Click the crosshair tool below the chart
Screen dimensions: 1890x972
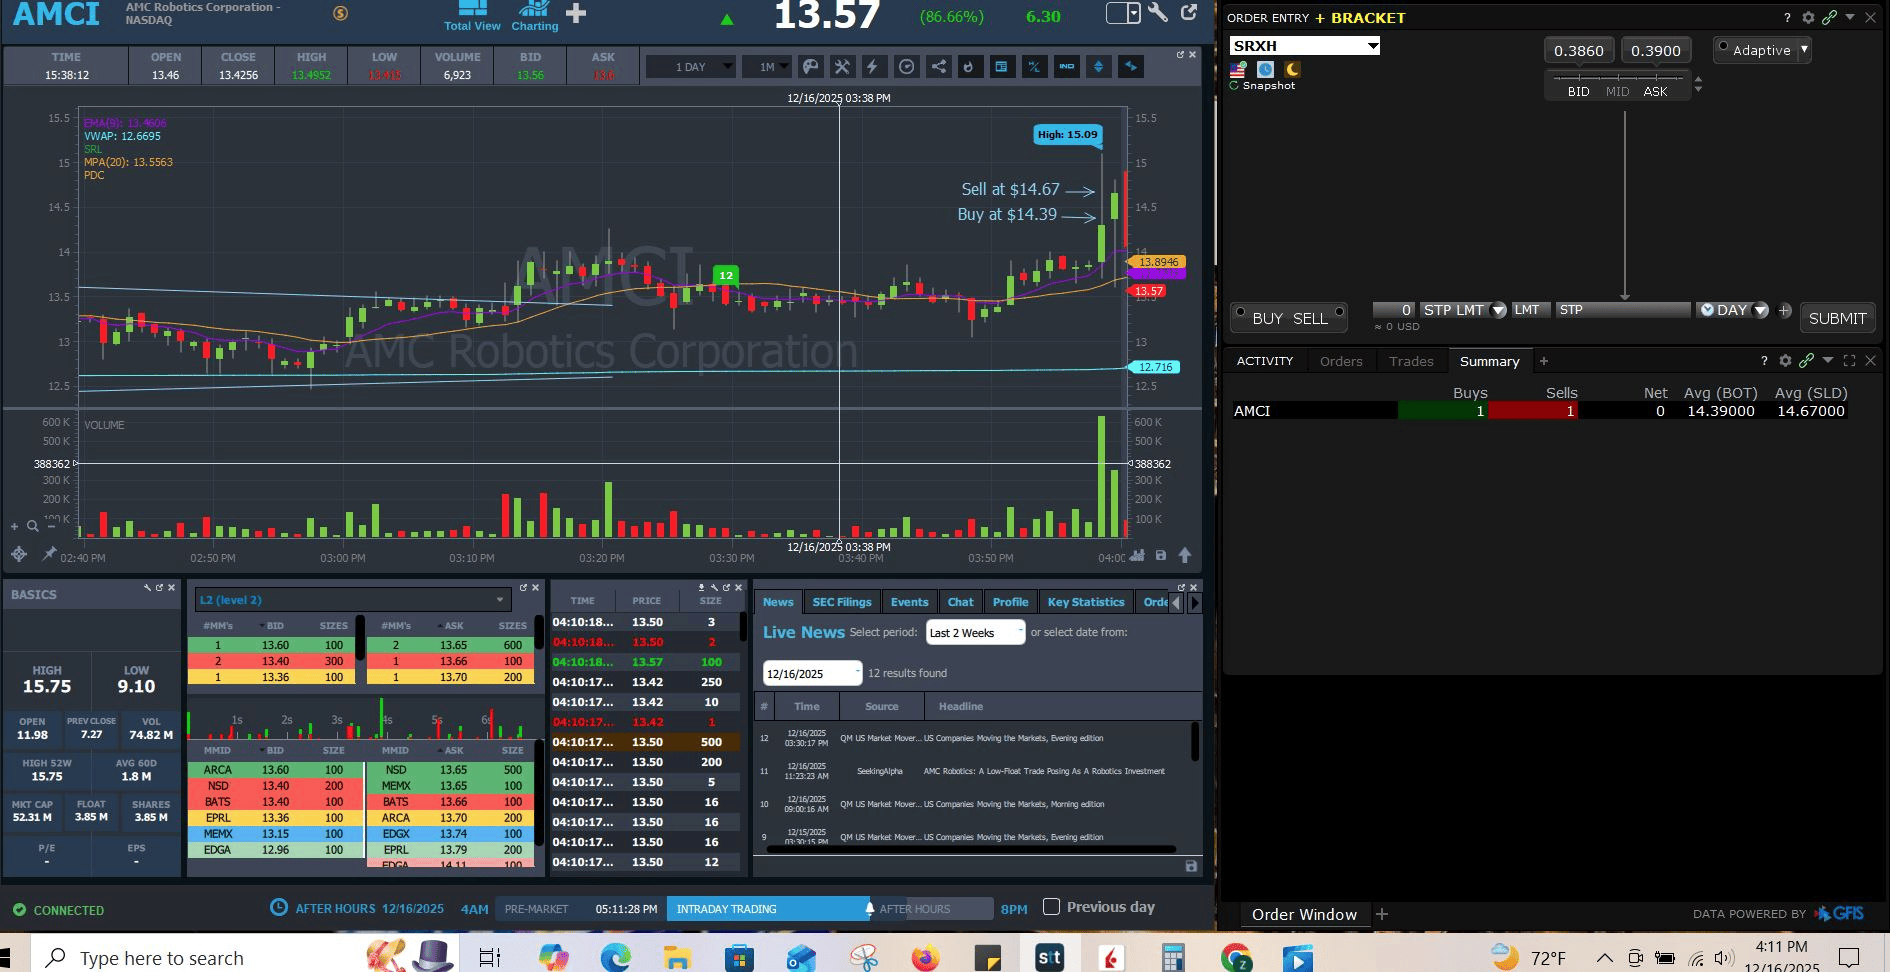coord(19,554)
